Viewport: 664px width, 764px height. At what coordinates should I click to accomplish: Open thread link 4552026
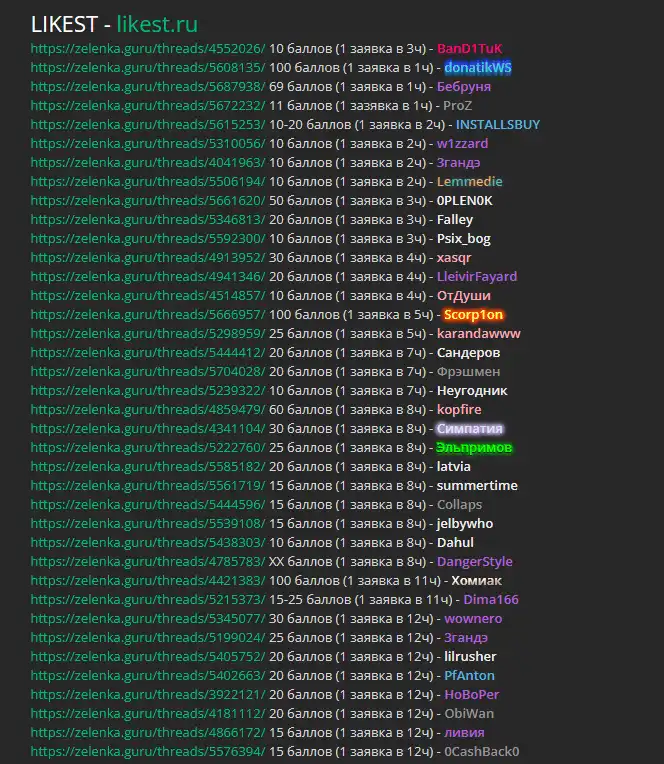coord(148,49)
